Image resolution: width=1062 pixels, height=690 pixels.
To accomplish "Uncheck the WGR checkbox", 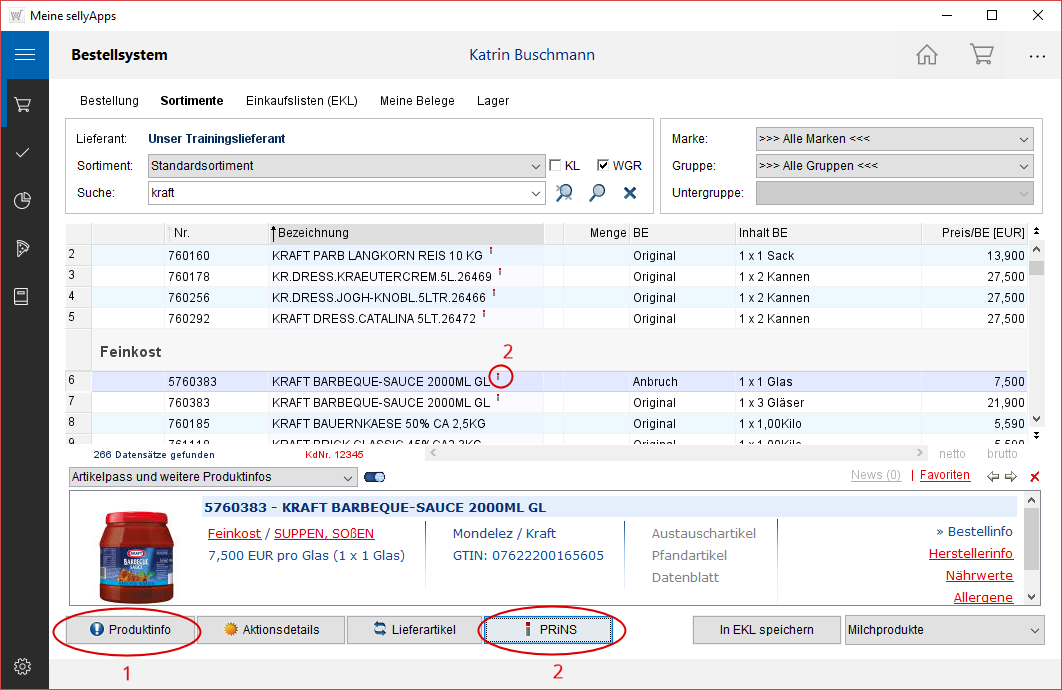I will tap(604, 166).
